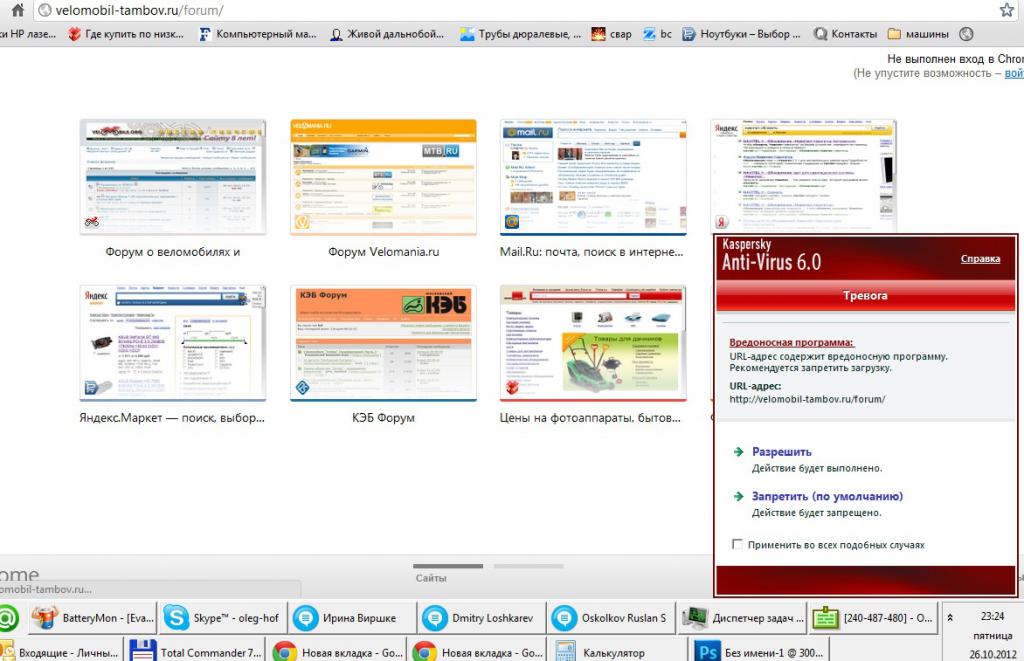Open Живой дальнобой bookmark
This screenshot has width=1024, height=661.
click(x=387, y=34)
